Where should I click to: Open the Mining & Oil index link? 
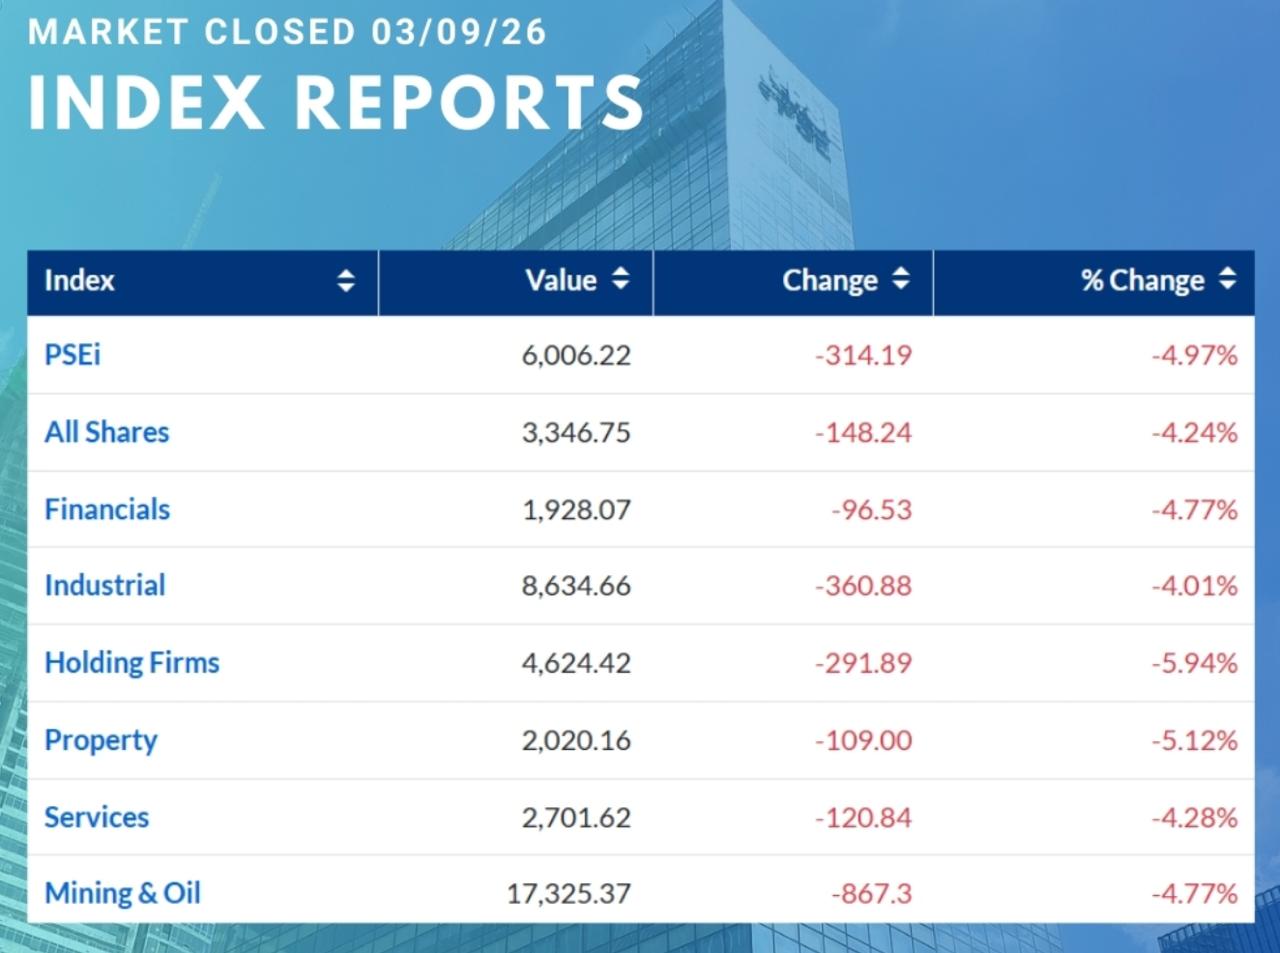(122, 893)
